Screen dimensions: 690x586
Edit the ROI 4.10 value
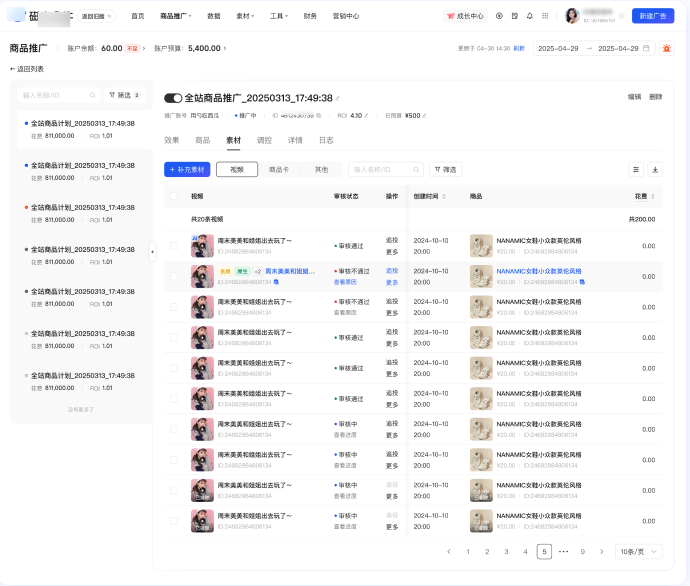pyautogui.click(x=366, y=116)
